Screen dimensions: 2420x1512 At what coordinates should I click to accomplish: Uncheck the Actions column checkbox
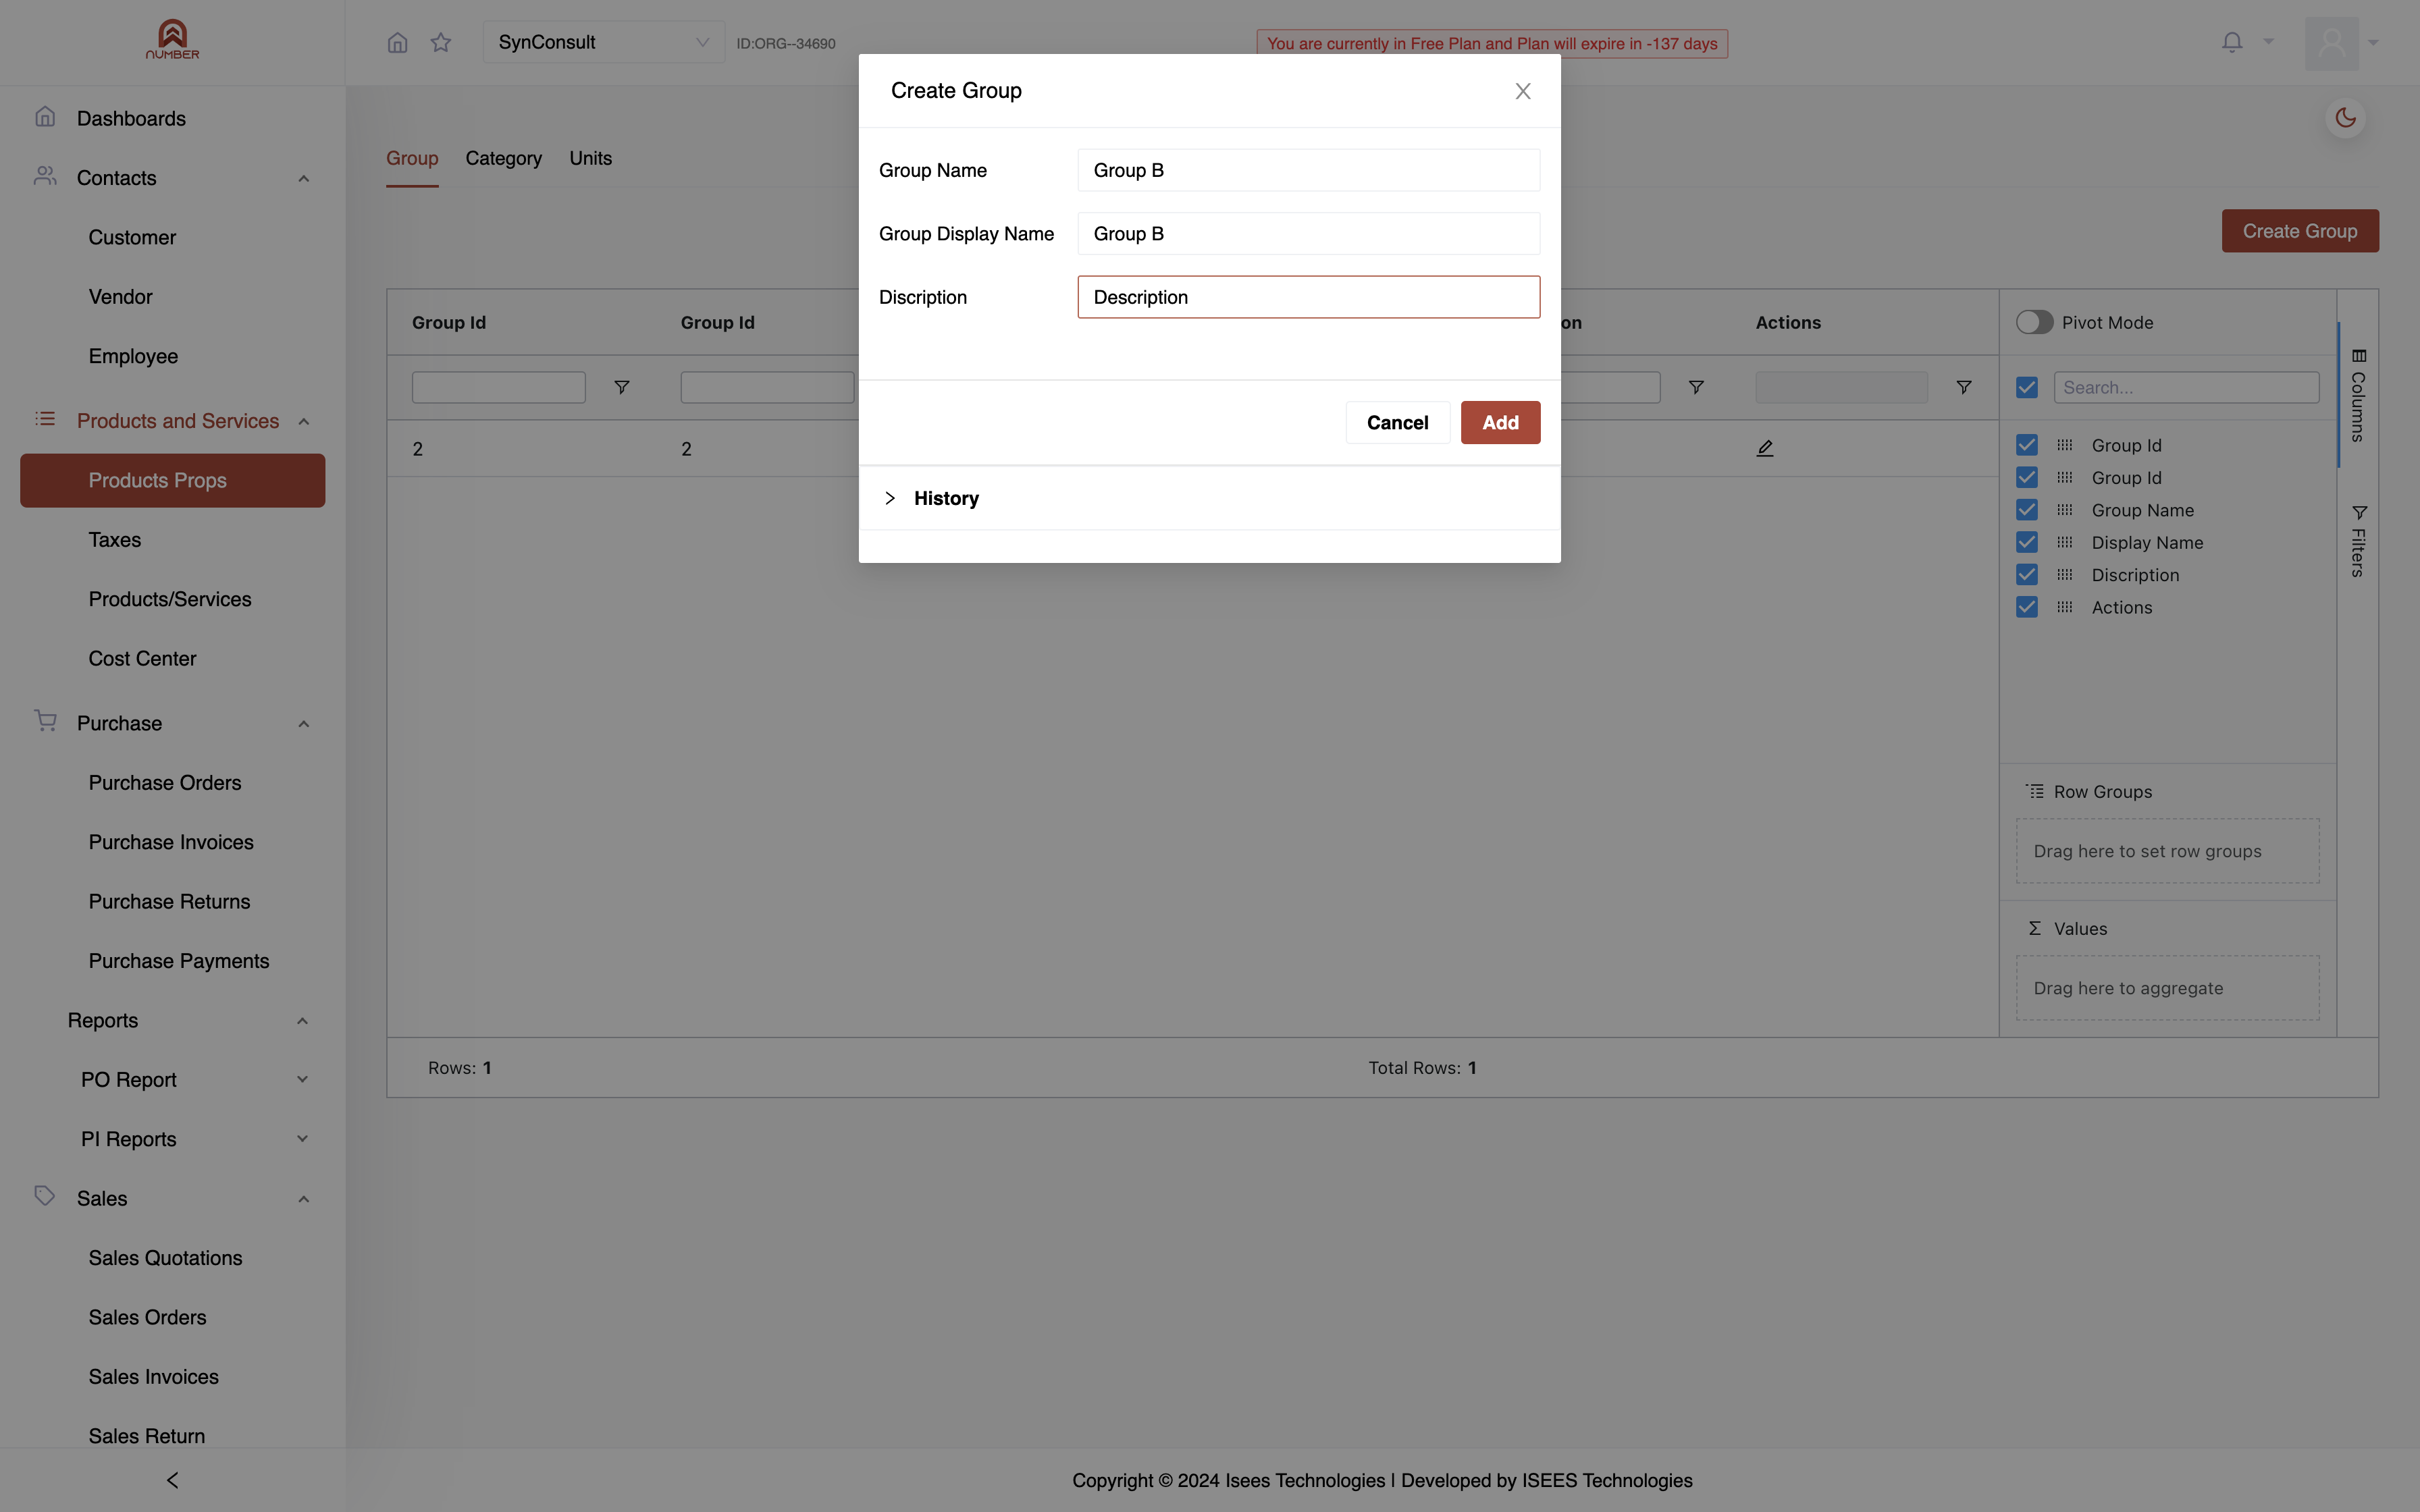(2027, 607)
